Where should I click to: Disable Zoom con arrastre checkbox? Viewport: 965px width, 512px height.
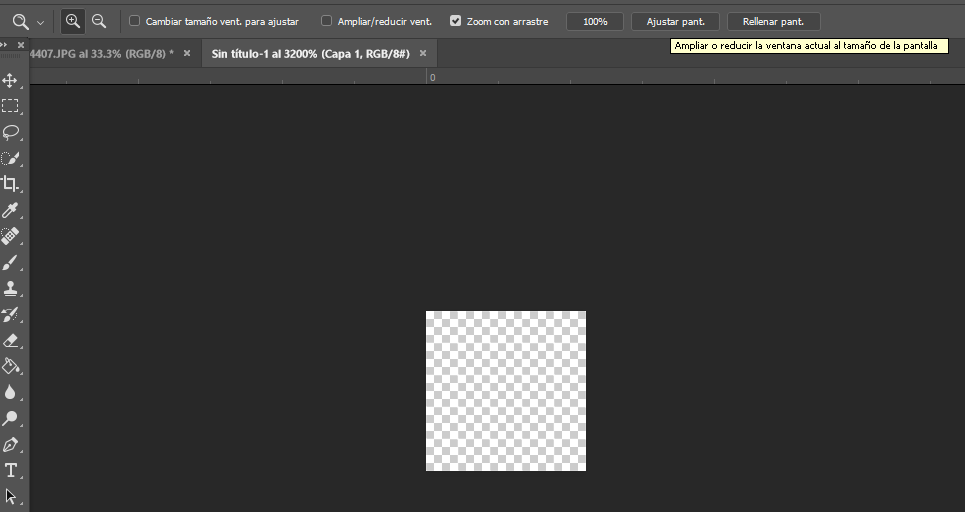(x=456, y=21)
